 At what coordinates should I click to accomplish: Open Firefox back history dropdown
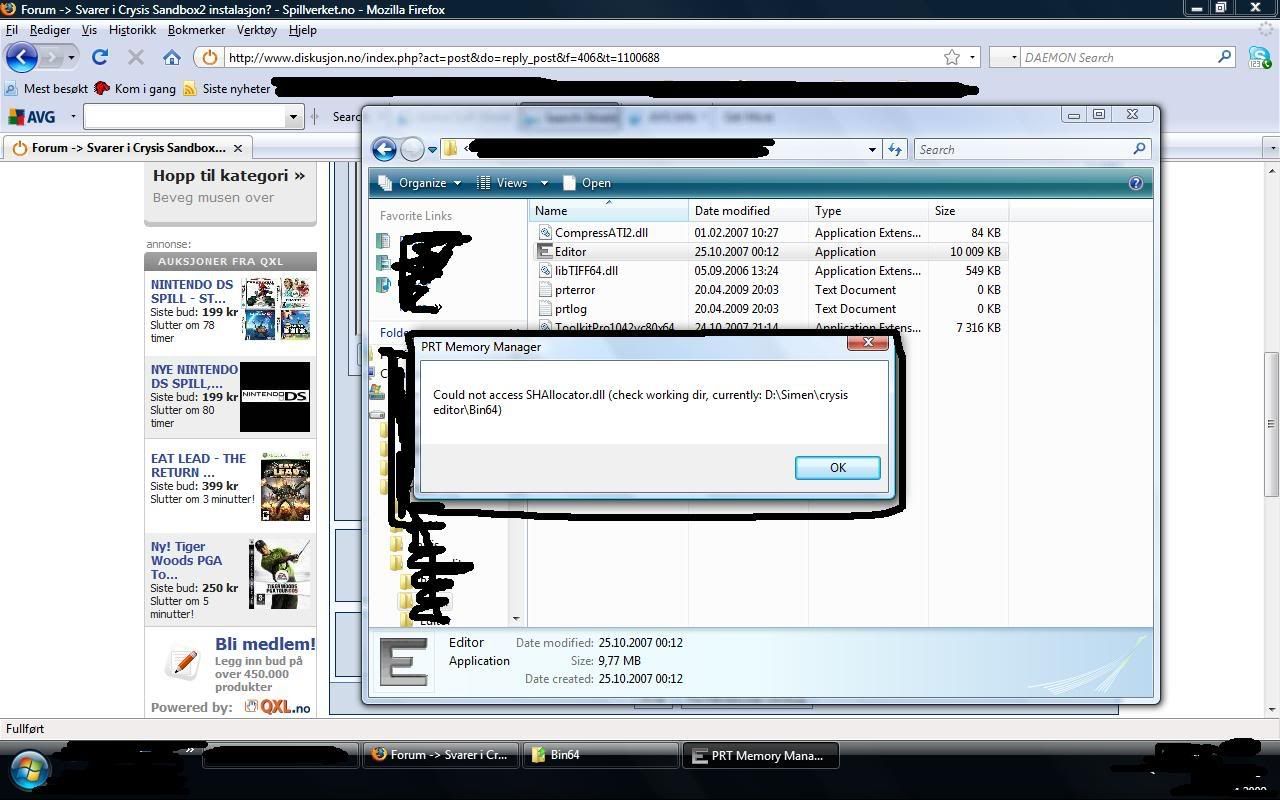(x=71, y=58)
